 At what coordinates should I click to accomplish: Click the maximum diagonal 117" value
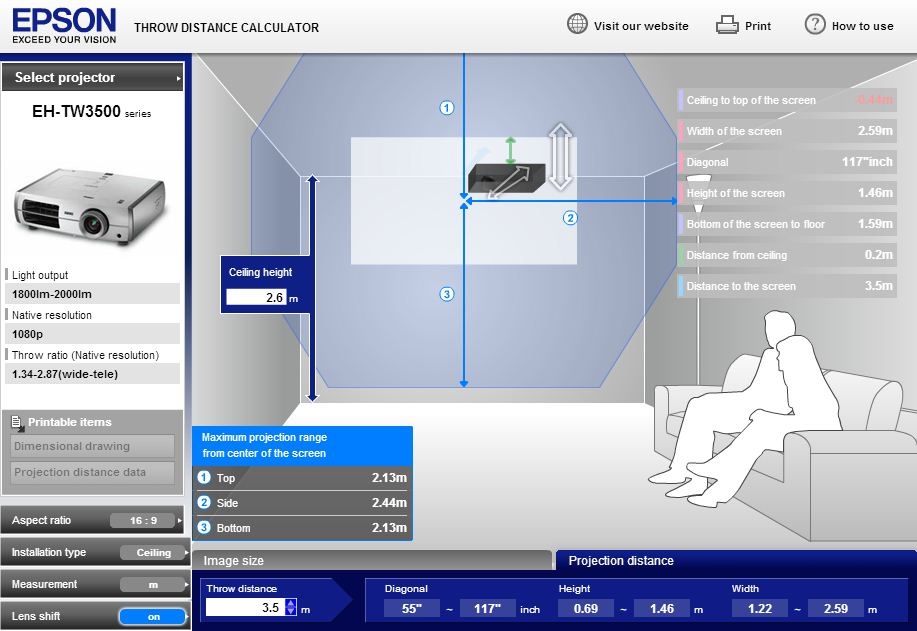[x=487, y=609]
